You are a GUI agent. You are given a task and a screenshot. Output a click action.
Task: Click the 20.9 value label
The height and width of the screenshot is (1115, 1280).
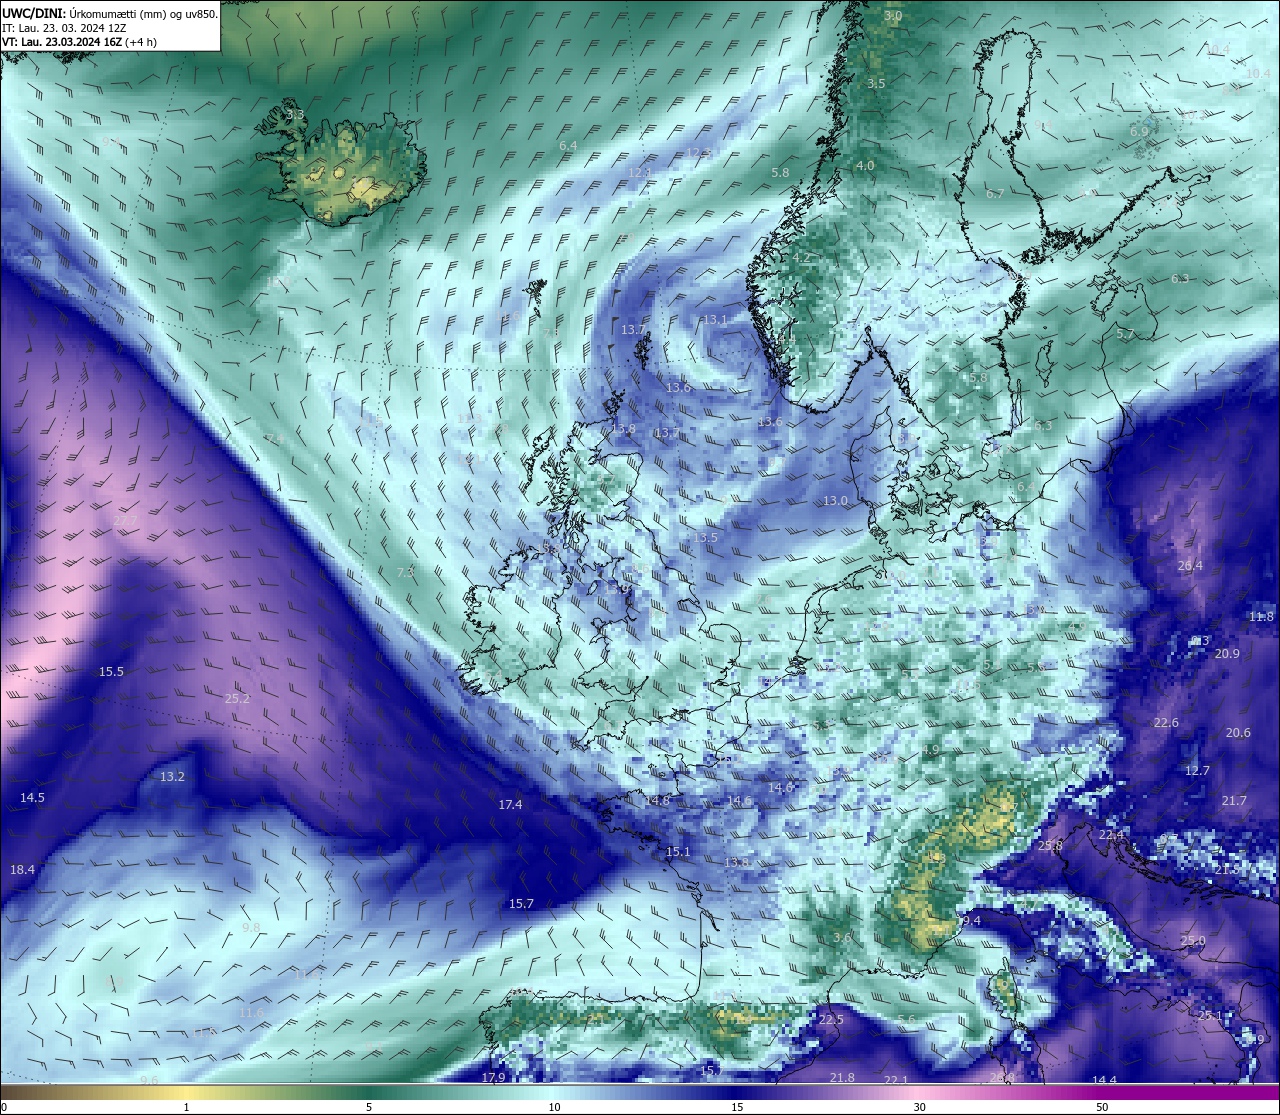point(1227,653)
